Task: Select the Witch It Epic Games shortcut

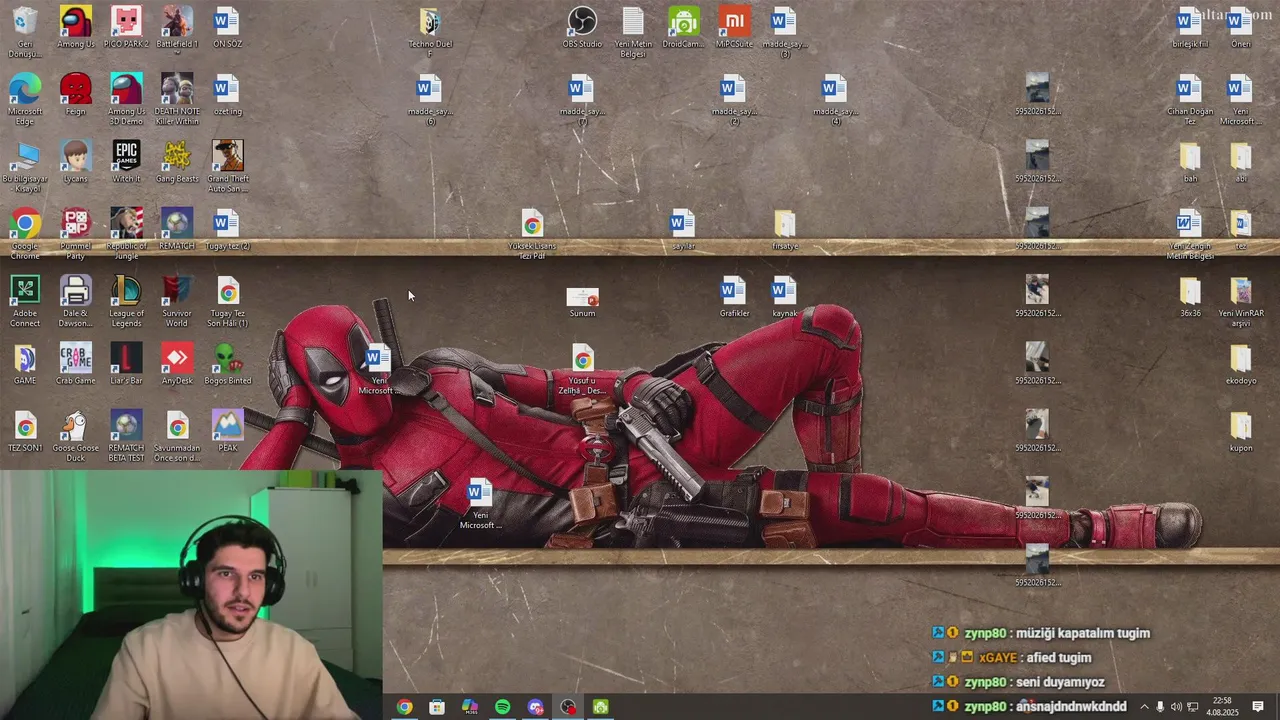Action: pyautogui.click(x=126, y=162)
